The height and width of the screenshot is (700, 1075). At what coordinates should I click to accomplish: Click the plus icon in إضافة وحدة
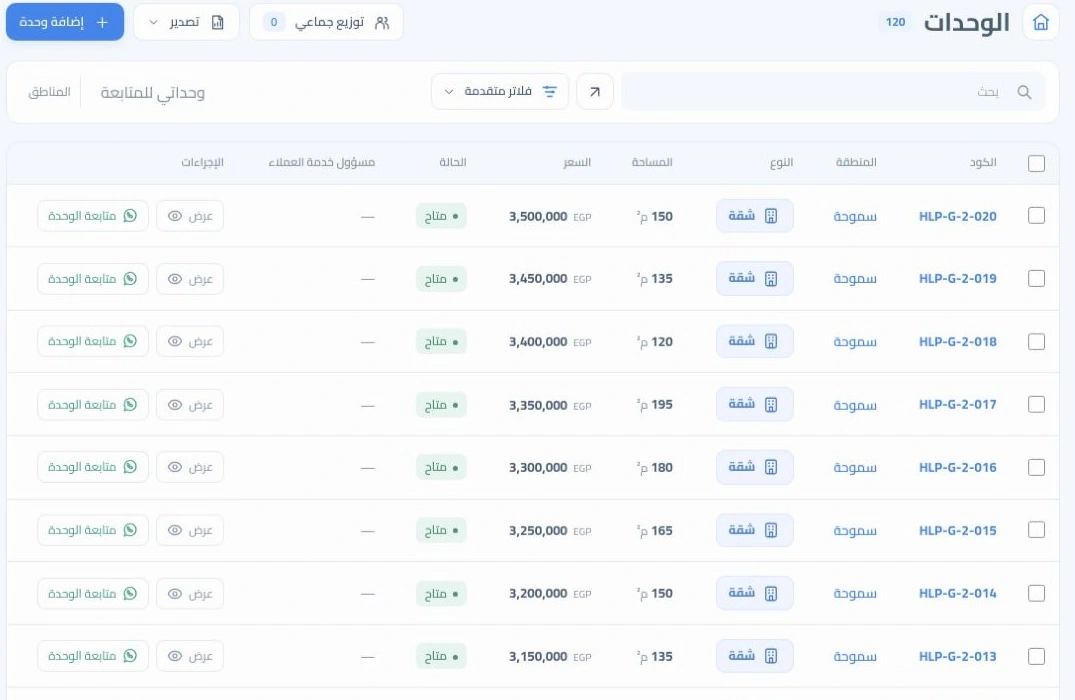pyautogui.click(x=102, y=22)
